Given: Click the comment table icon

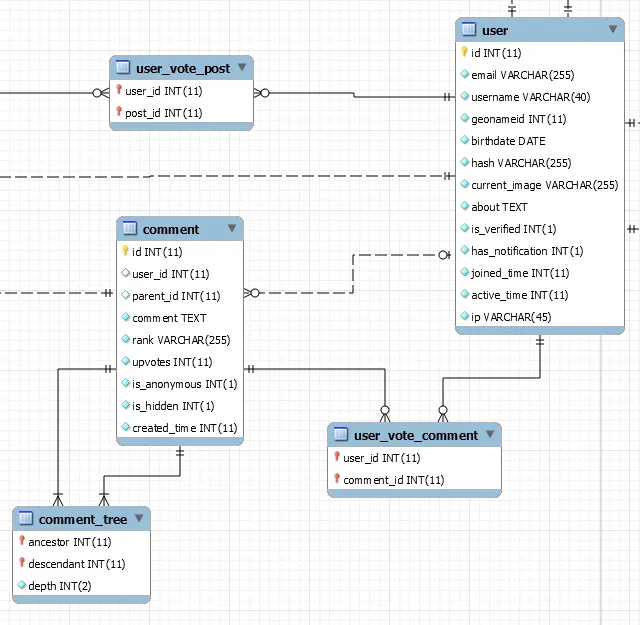Looking at the screenshot, I should [130, 228].
